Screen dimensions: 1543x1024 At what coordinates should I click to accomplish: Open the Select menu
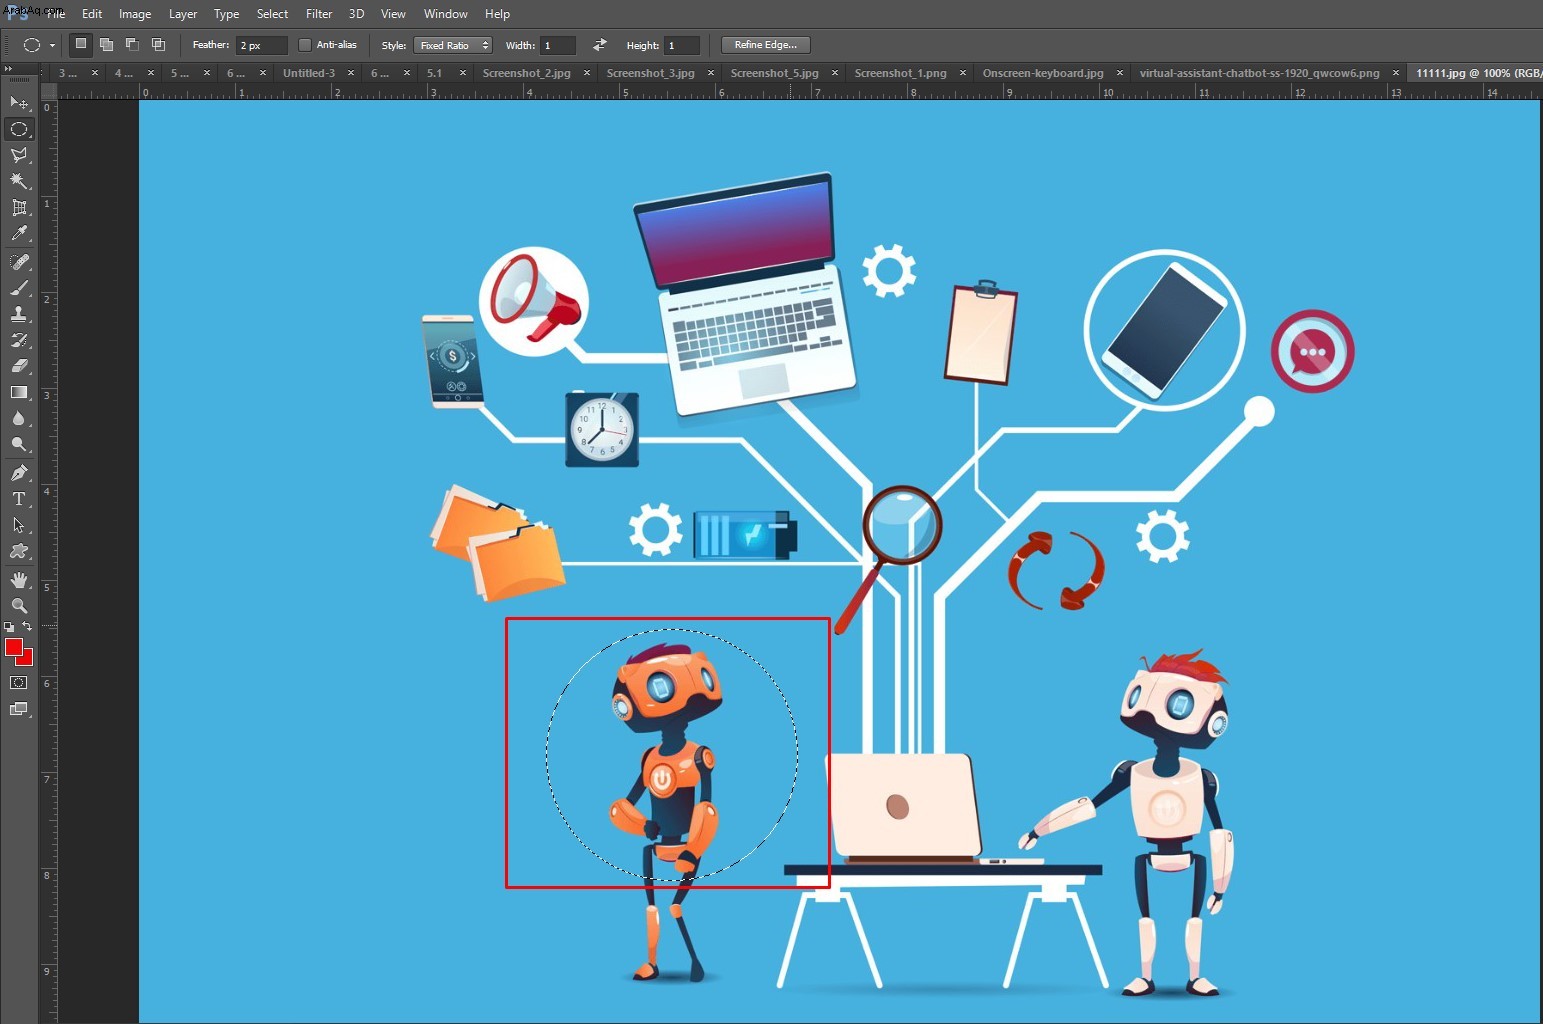272,14
